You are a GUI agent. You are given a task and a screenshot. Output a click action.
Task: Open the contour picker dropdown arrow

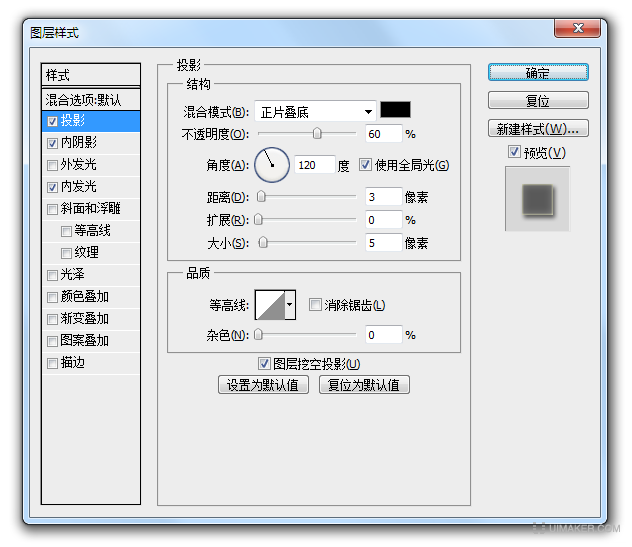(x=290, y=305)
